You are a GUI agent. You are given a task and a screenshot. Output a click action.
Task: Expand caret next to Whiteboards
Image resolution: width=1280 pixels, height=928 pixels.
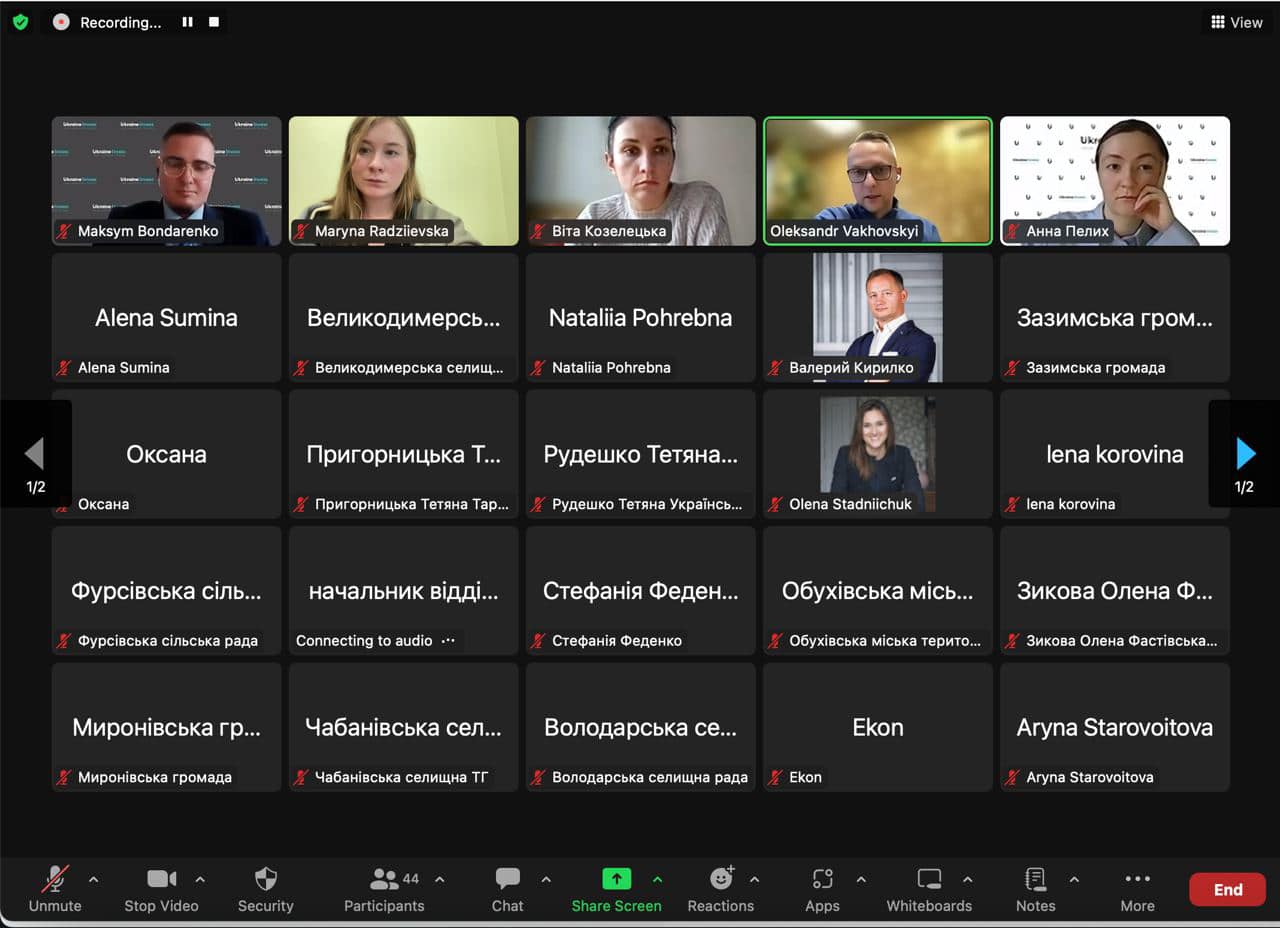pos(967,880)
